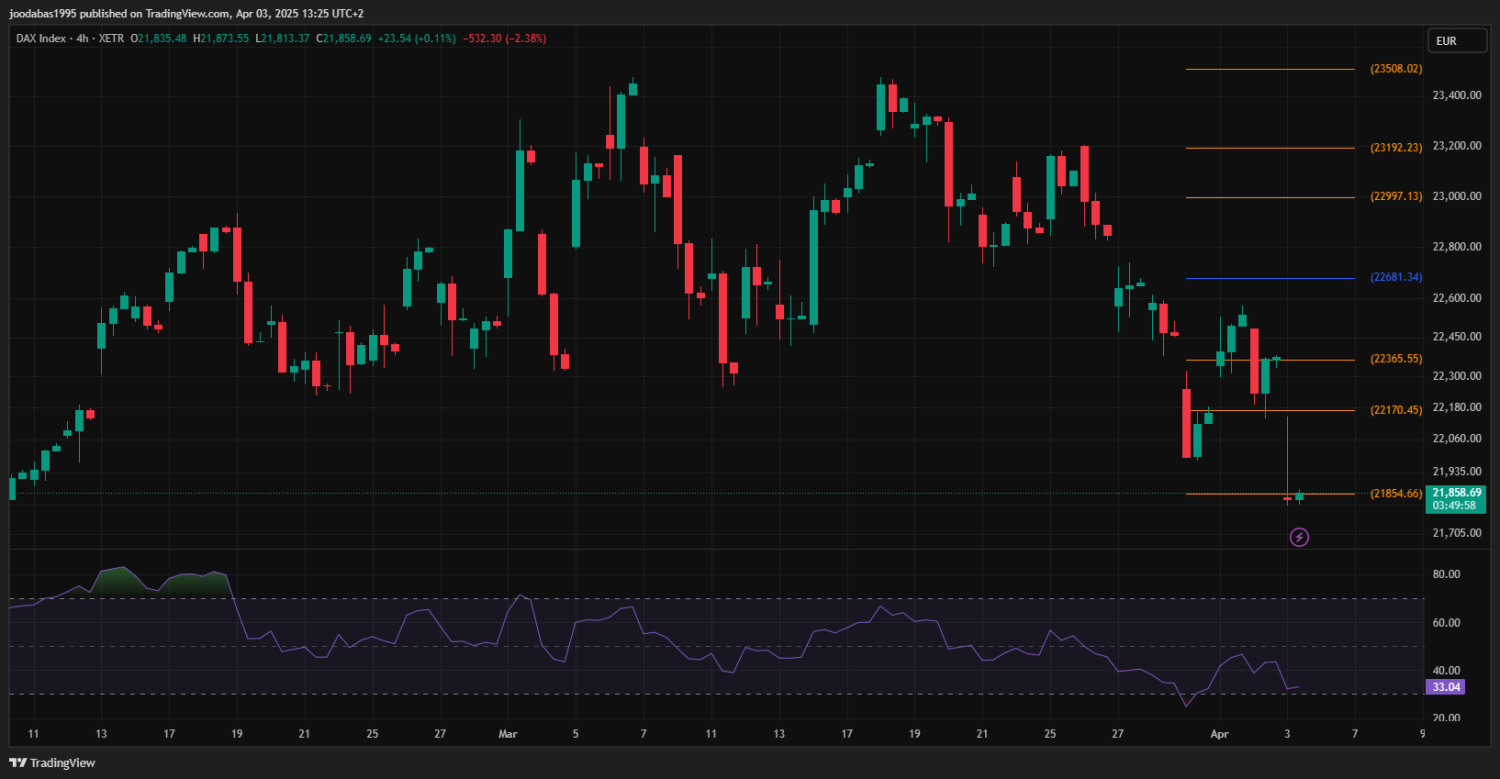The width and height of the screenshot is (1500, 779).
Task: Select the 22365.55 level label
Action: click(1396, 359)
